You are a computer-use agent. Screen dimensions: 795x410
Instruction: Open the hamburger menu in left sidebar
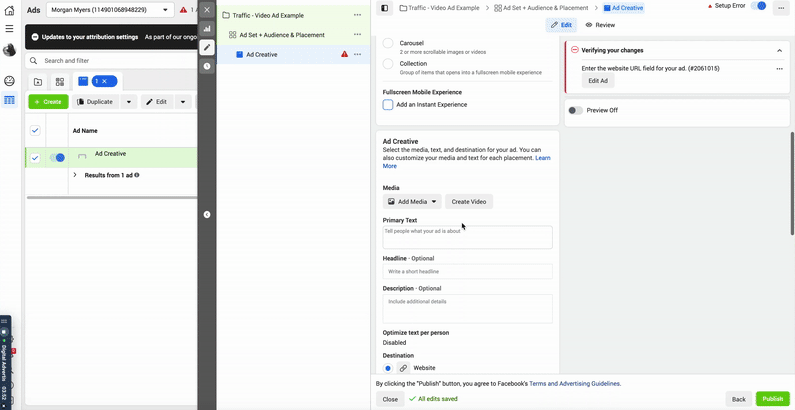[10, 29]
